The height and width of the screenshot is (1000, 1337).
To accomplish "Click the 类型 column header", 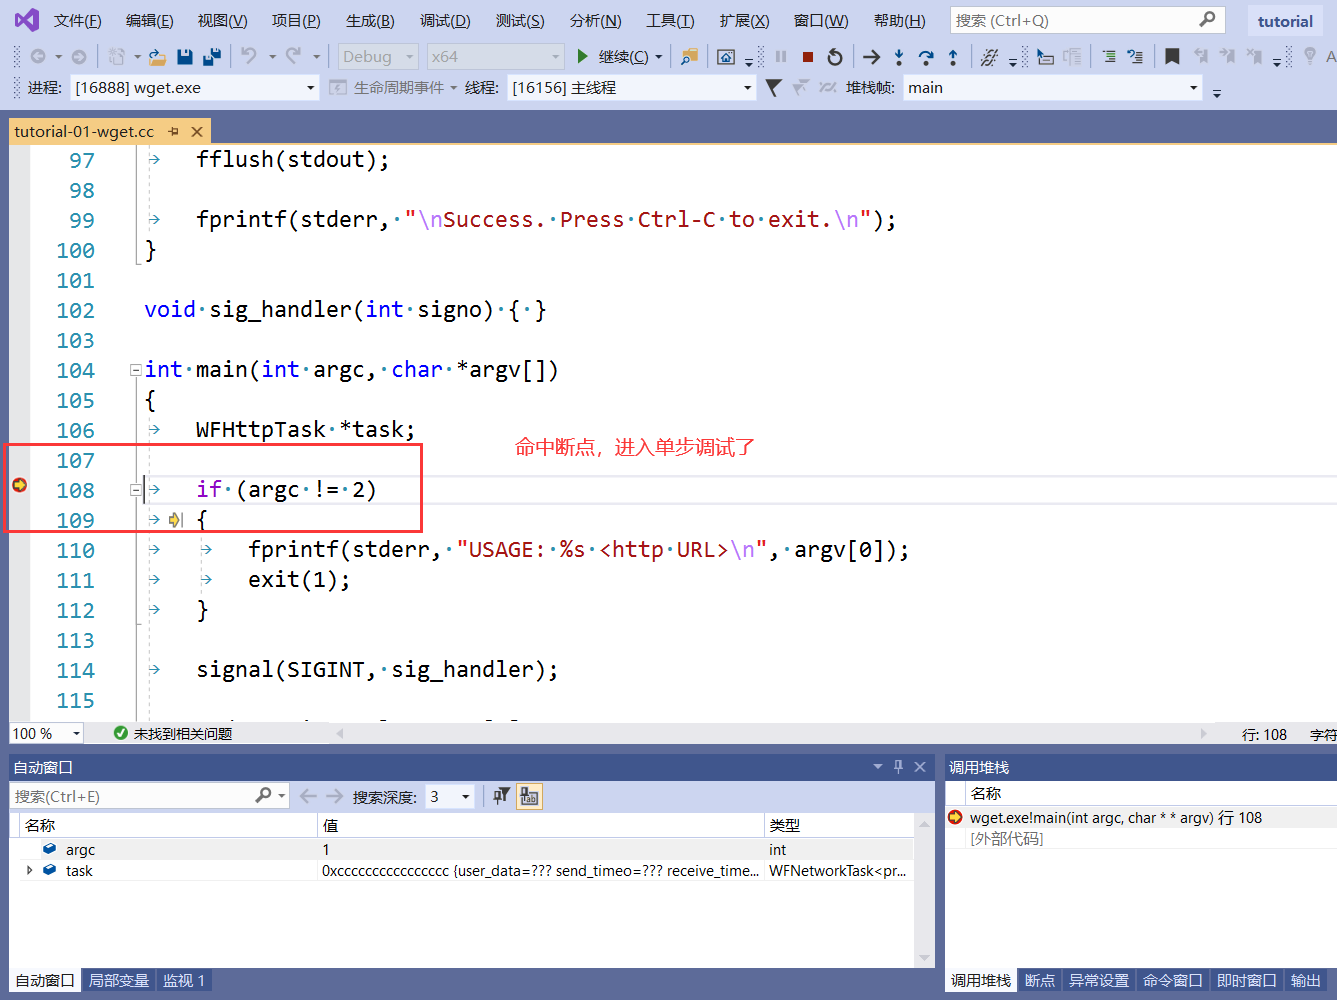I will point(838,825).
